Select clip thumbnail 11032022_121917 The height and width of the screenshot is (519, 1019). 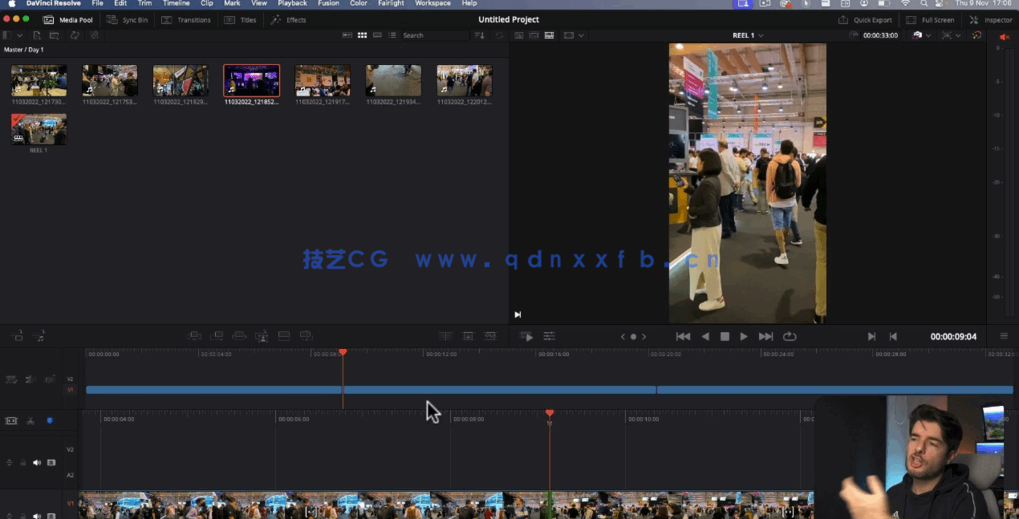[322, 81]
